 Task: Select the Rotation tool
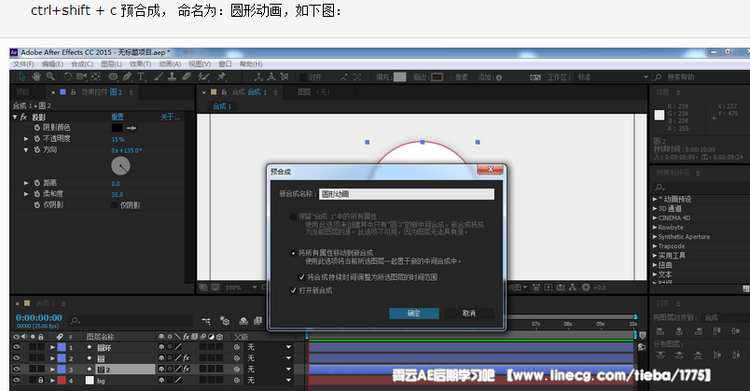pos(67,77)
